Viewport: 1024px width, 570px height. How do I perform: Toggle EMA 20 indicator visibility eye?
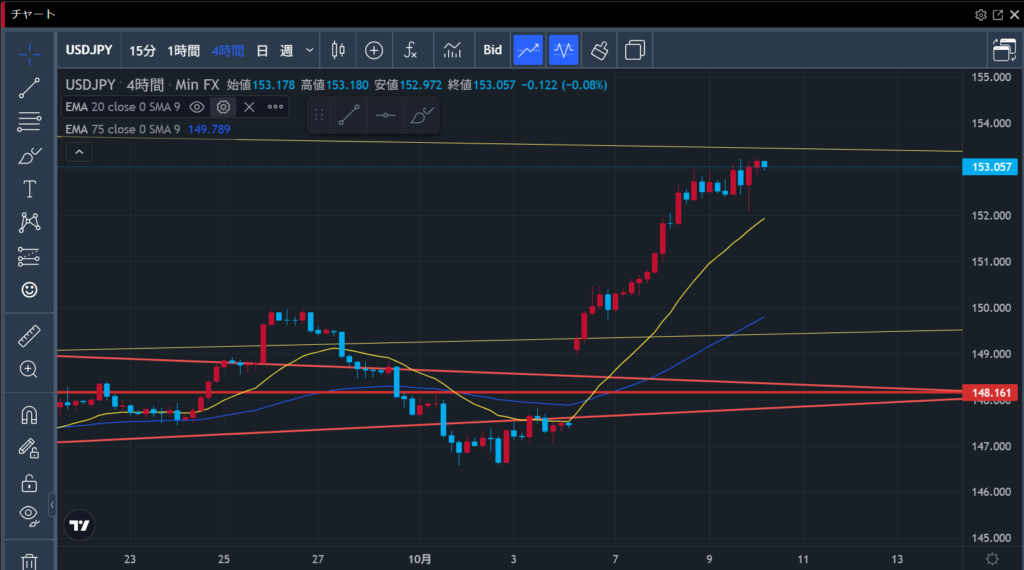click(x=197, y=107)
